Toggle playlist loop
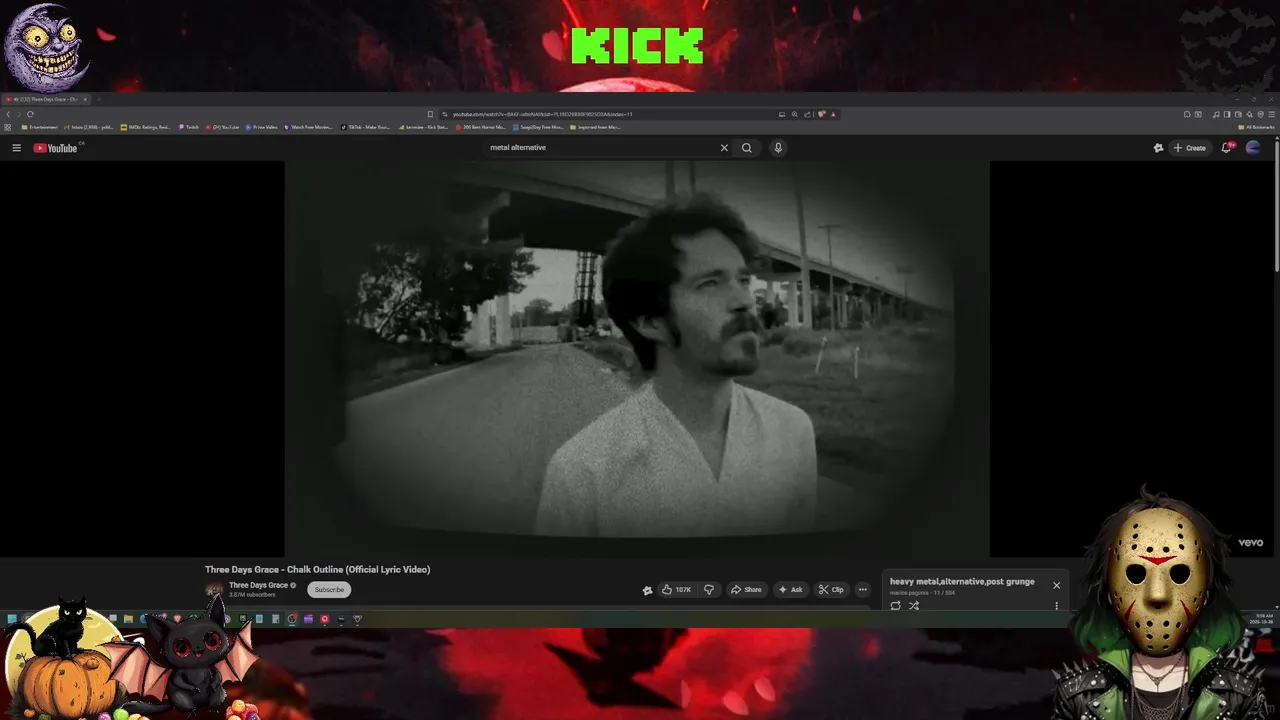Screen dimensions: 1280x720 tap(895, 606)
